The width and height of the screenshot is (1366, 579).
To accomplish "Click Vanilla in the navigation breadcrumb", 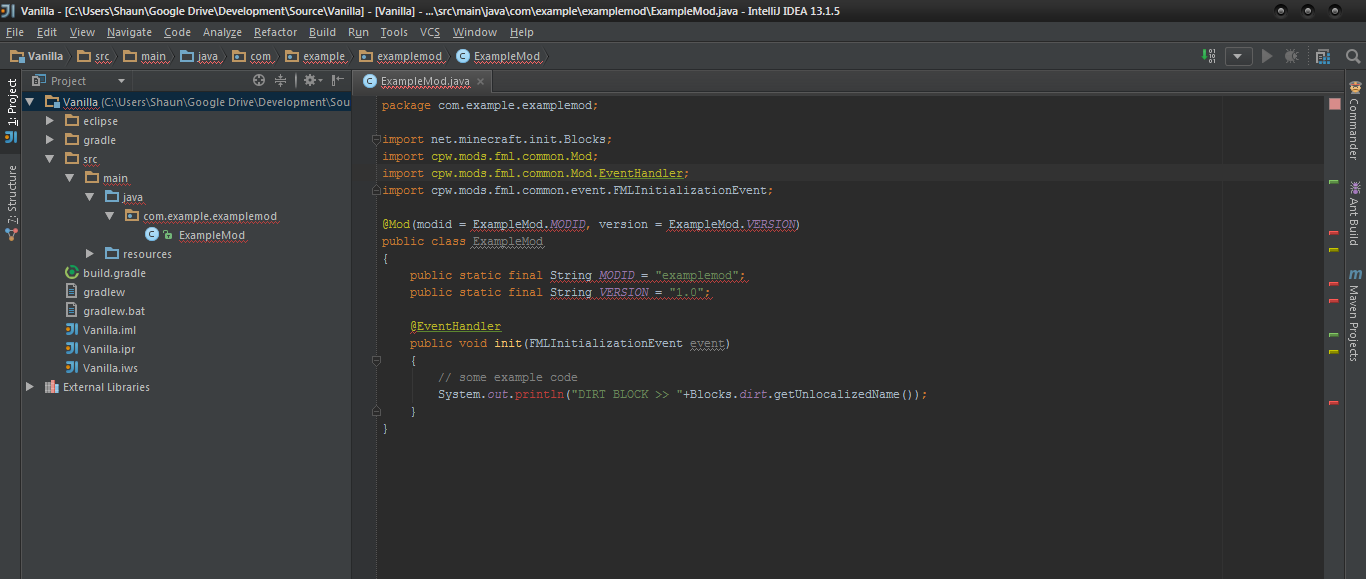I will [37, 56].
